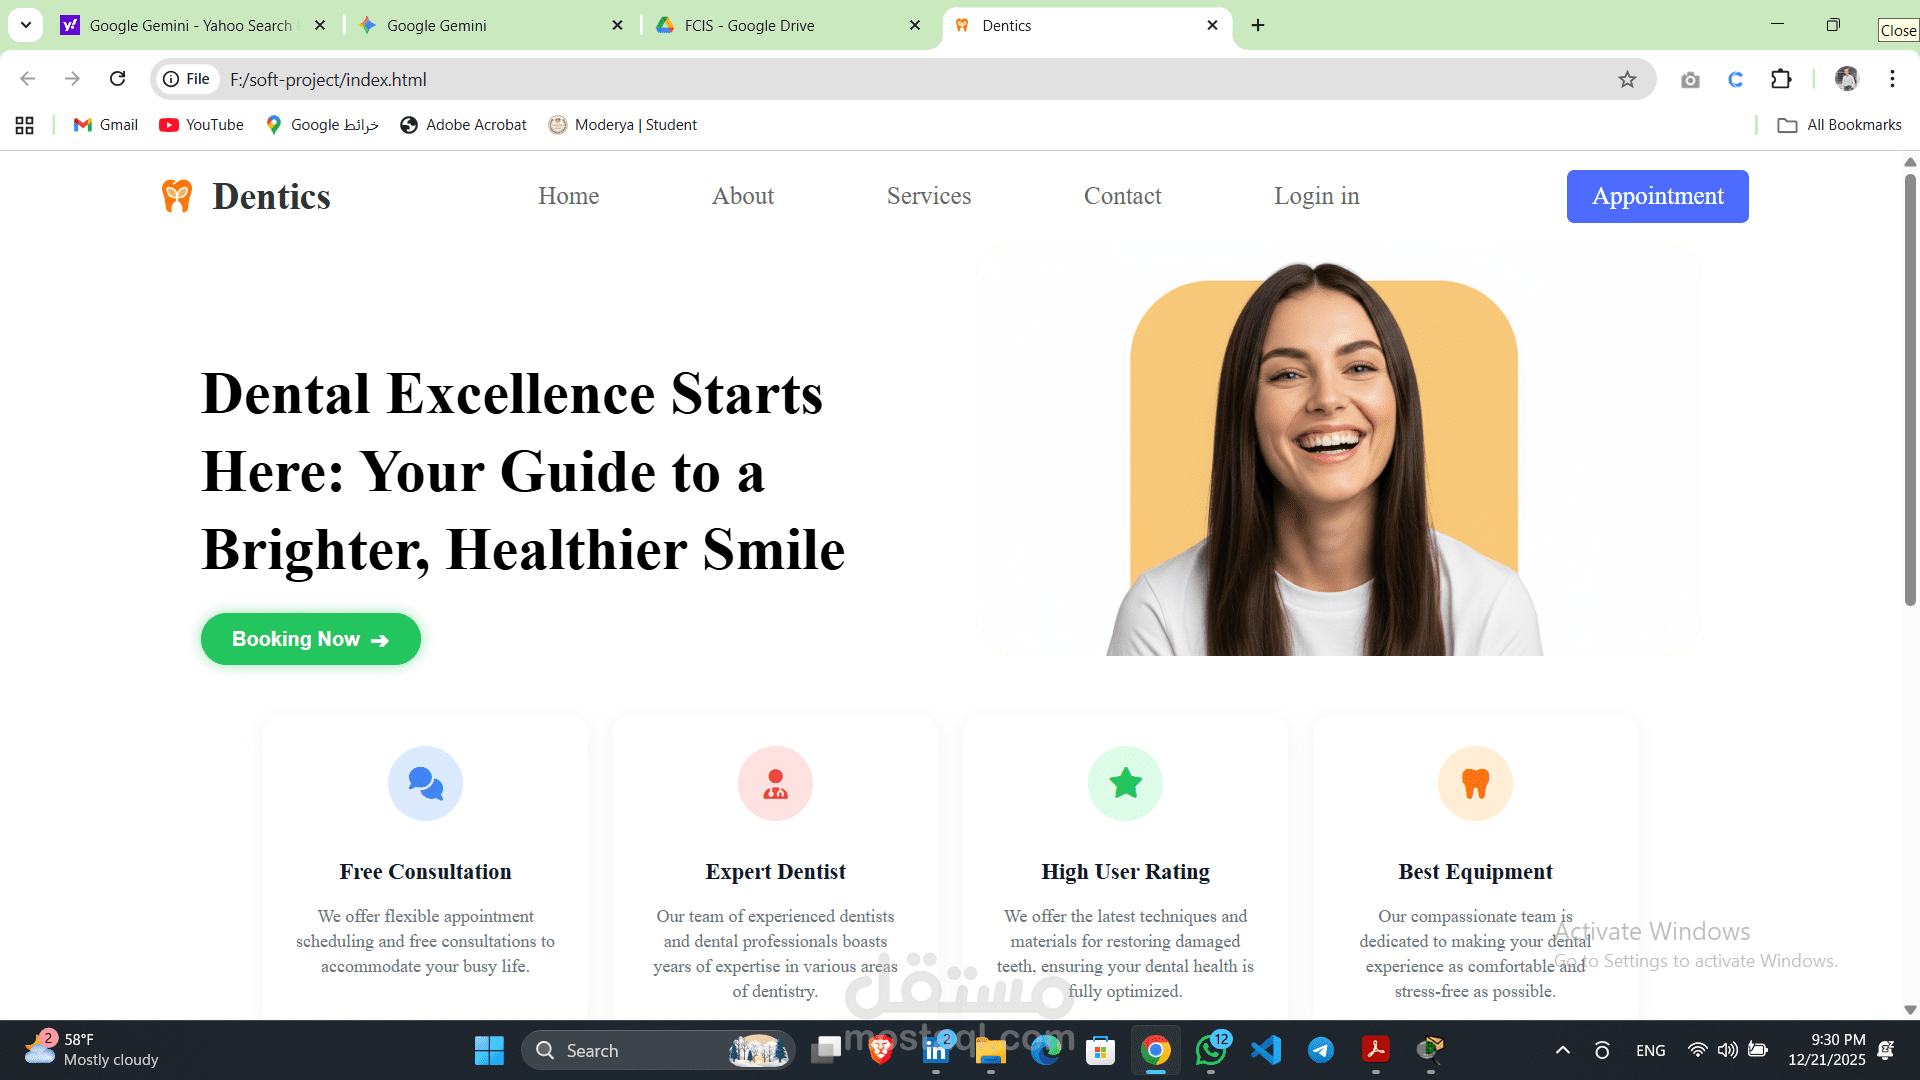Open the tab search chevron
The height and width of the screenshot is (1080, 1920).
coord(25,25)
